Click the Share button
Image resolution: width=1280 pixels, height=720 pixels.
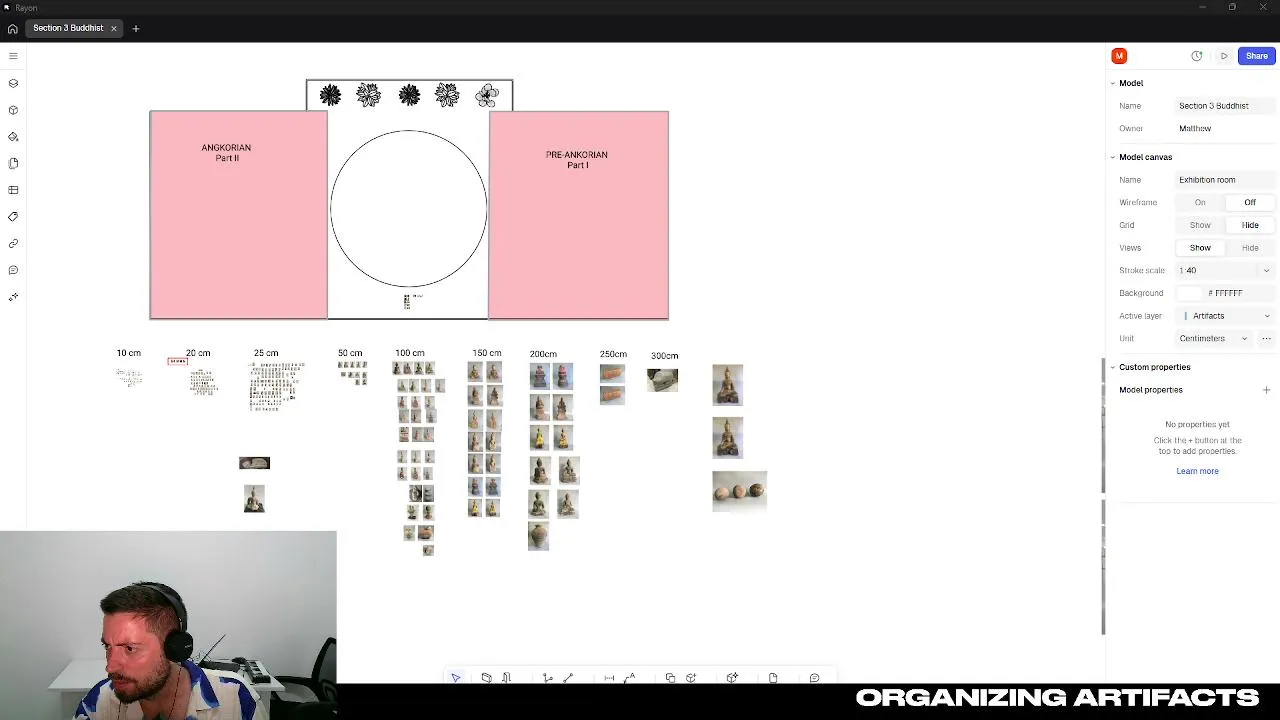pyautogui.click(x=1257, y=56)
